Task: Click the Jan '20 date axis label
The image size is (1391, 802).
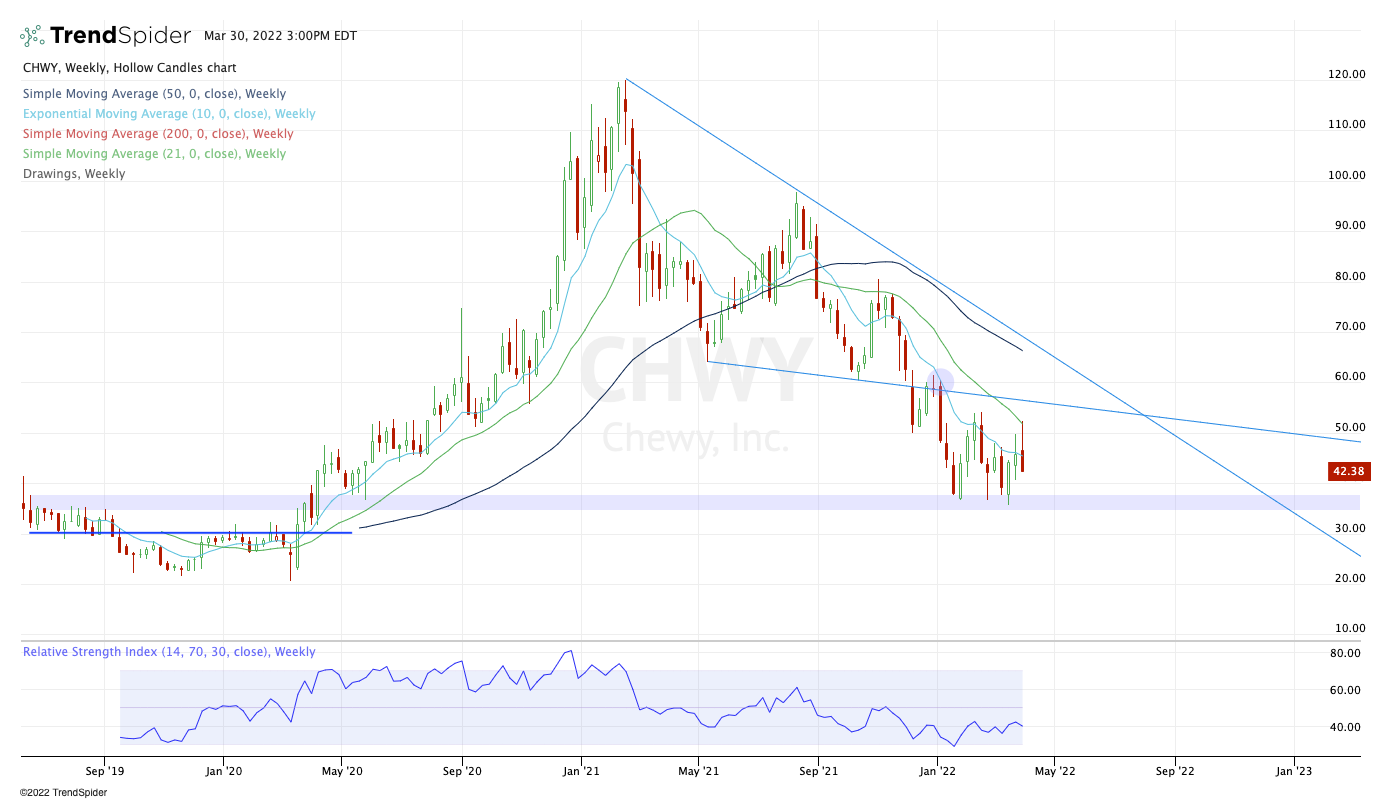Action: coord(223,772)
